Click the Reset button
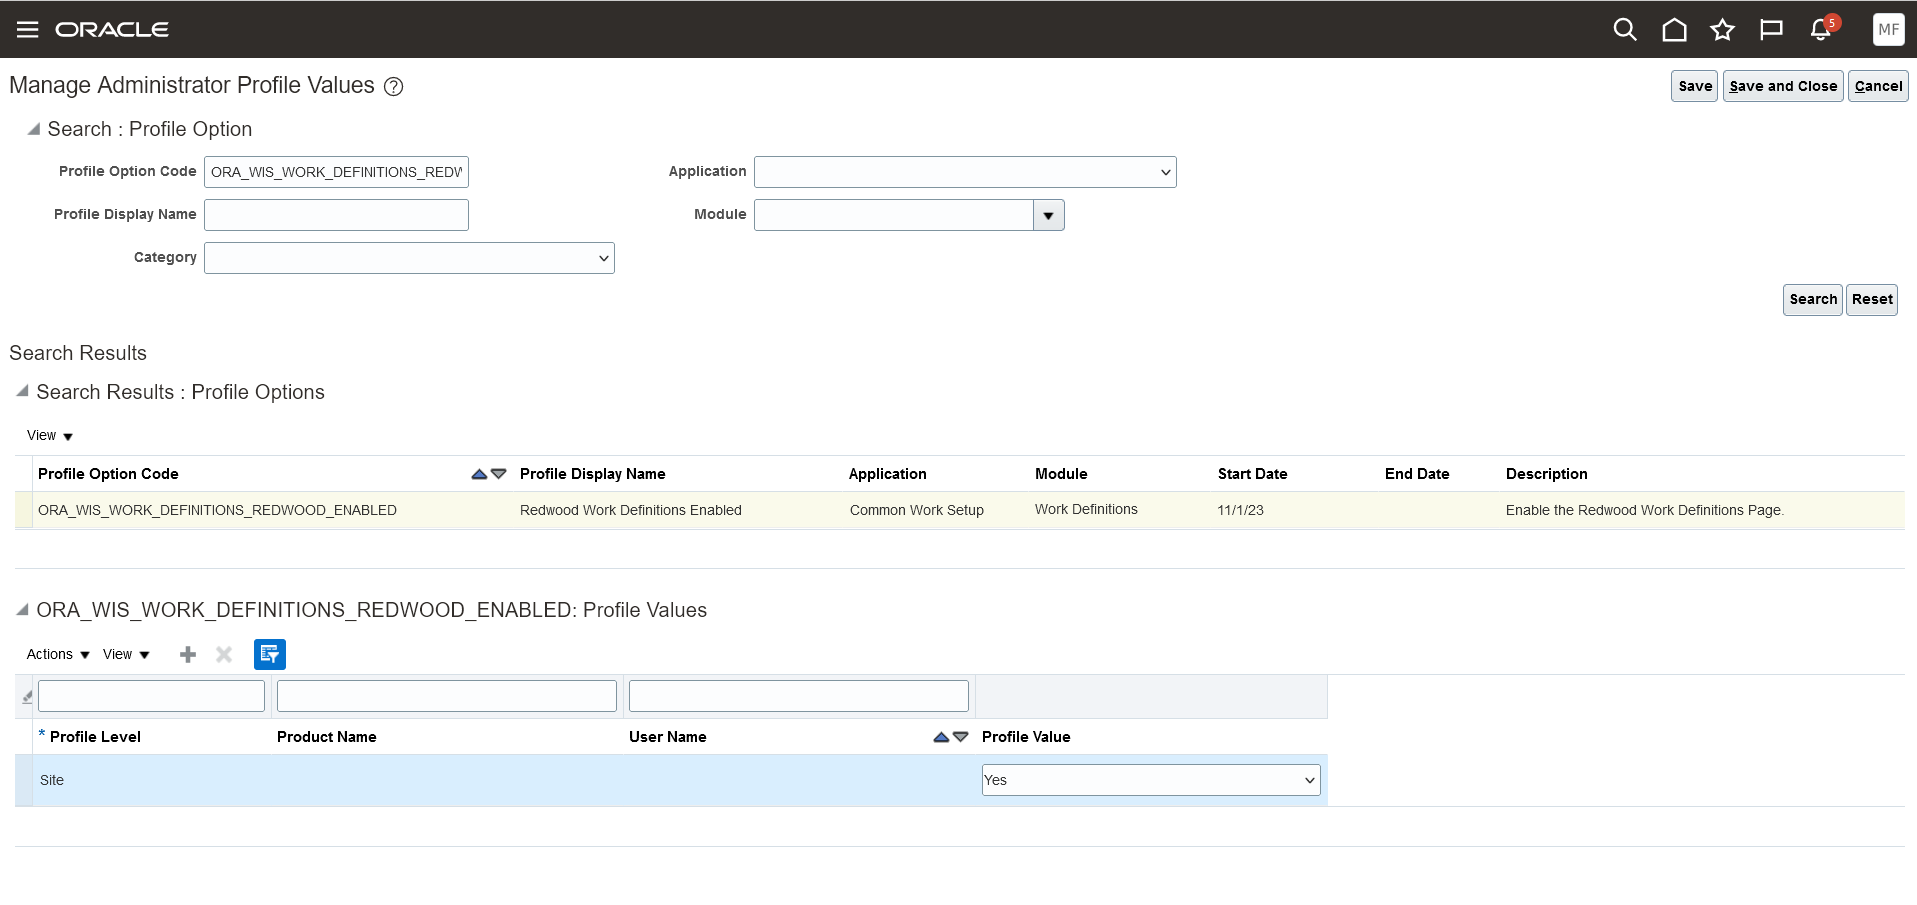The image size is (1917, 905). pos(1871,299)
